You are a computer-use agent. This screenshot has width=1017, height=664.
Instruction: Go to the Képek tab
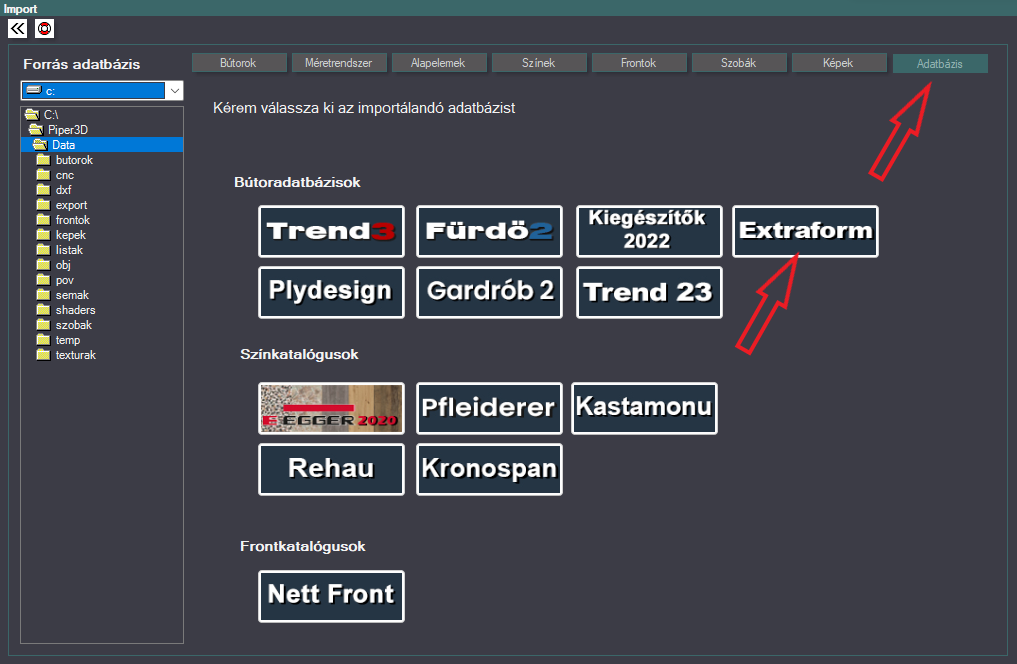(839, 63)
